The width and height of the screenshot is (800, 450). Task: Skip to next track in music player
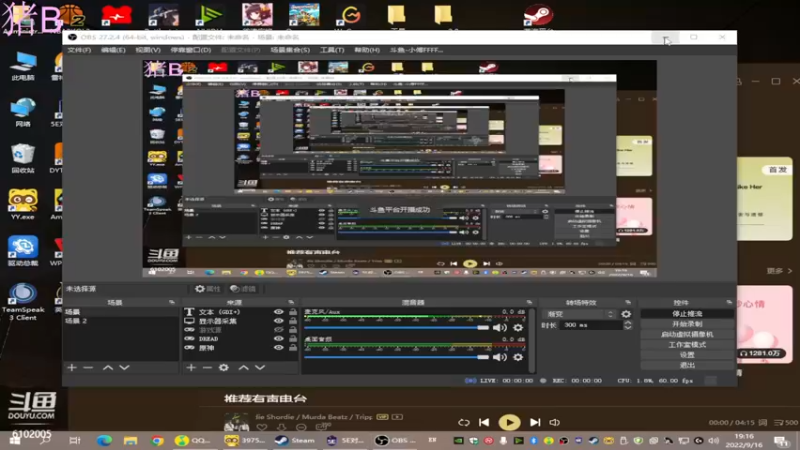click(535, 422)
